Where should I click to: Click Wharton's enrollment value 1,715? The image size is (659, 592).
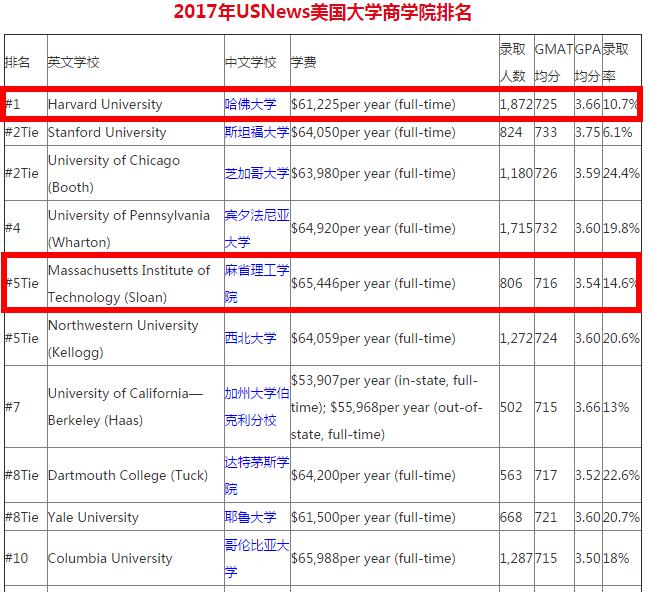[517, 229]
